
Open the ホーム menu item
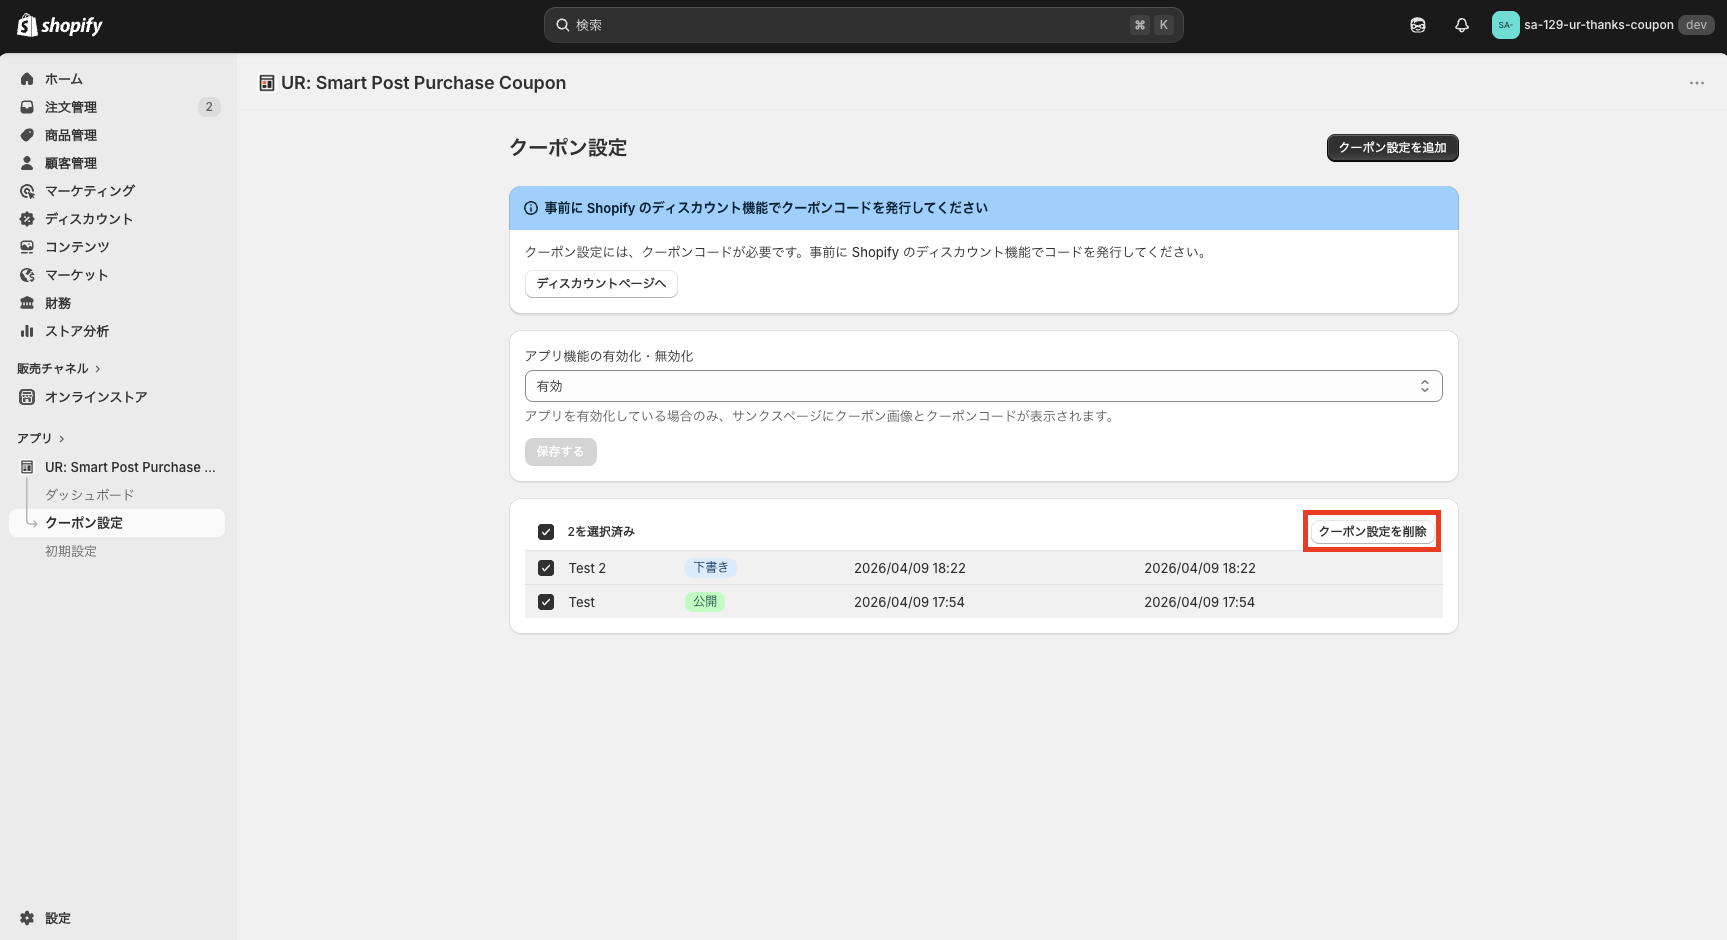pyautogui.click(x=64, y=79)
